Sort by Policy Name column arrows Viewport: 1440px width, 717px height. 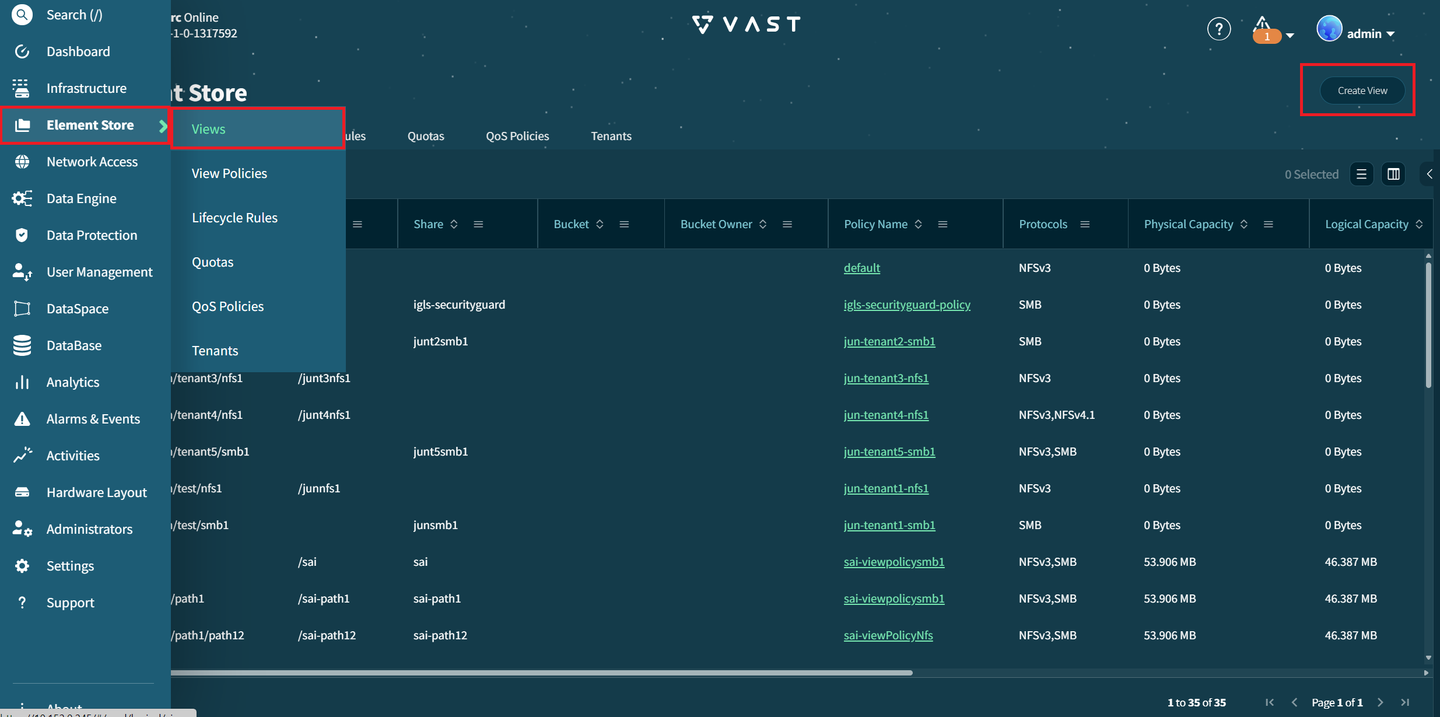(918, 224)
